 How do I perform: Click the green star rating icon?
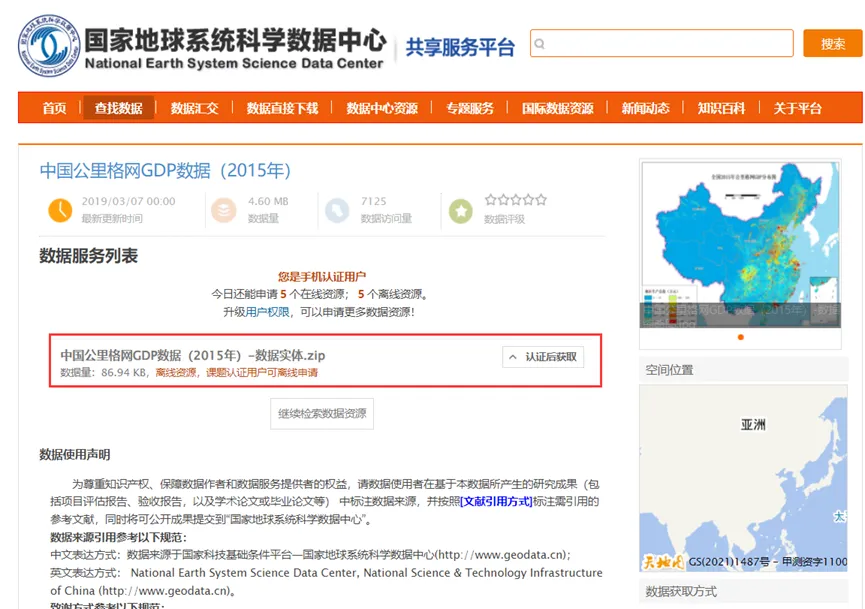click(461, 211)
